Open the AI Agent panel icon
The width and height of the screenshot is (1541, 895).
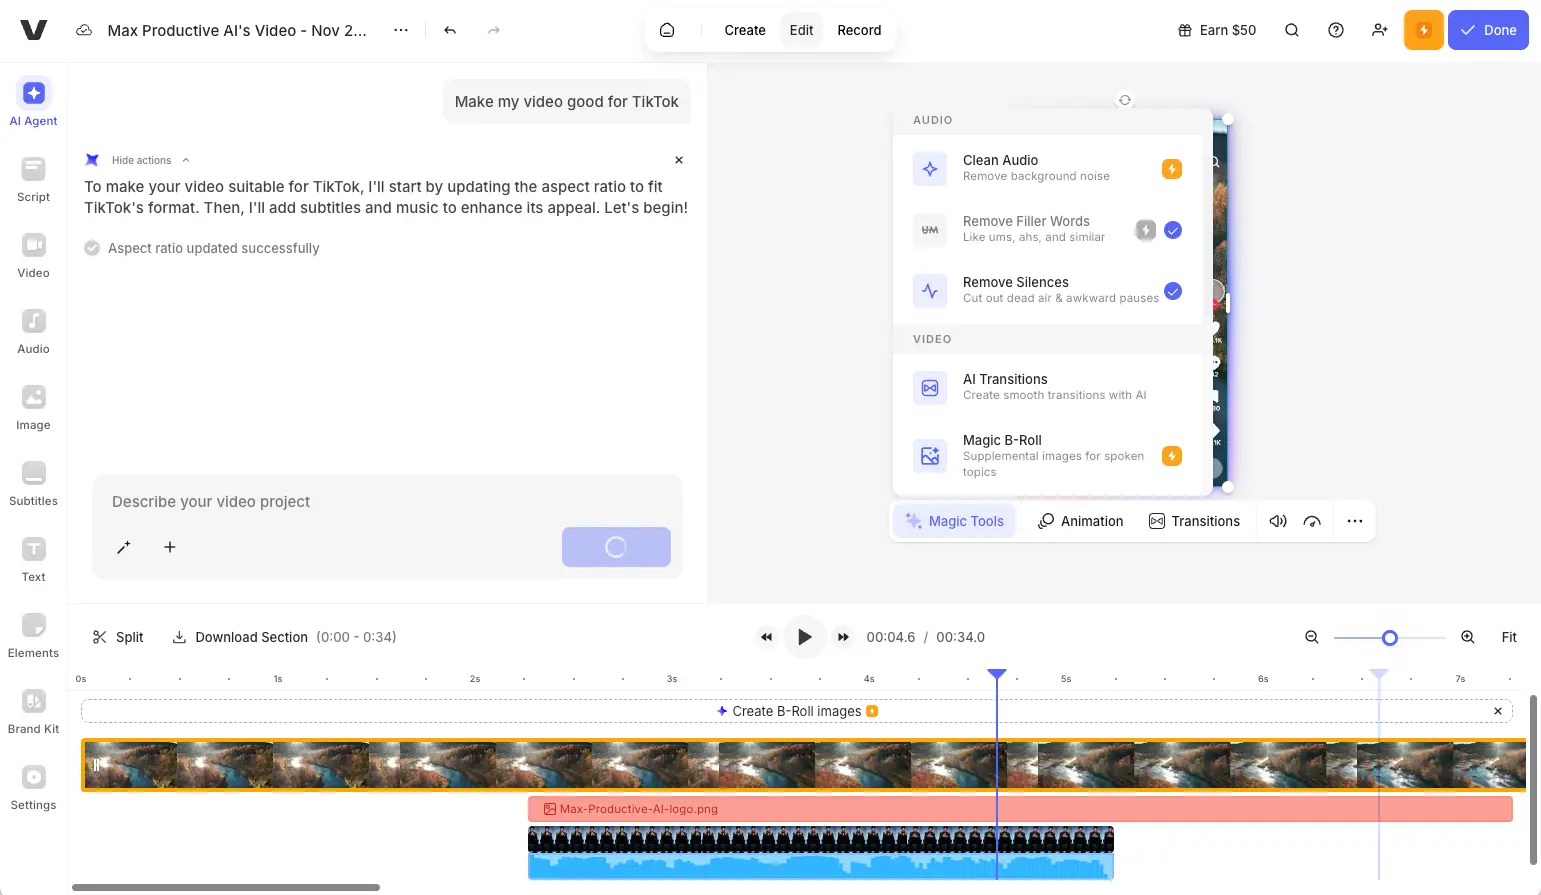tap(33, 94)
